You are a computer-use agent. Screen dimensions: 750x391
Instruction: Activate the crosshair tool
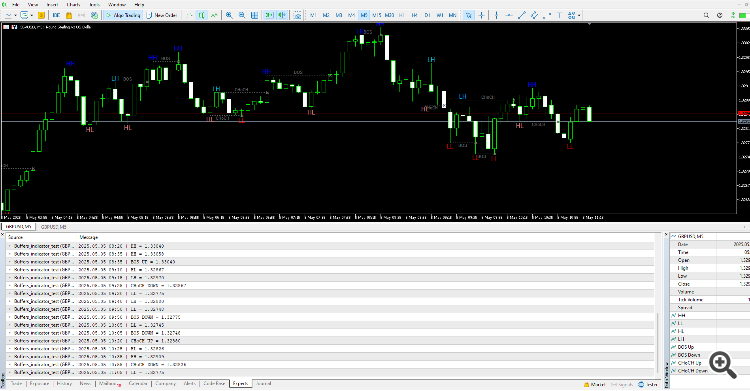tap(481, 15)
